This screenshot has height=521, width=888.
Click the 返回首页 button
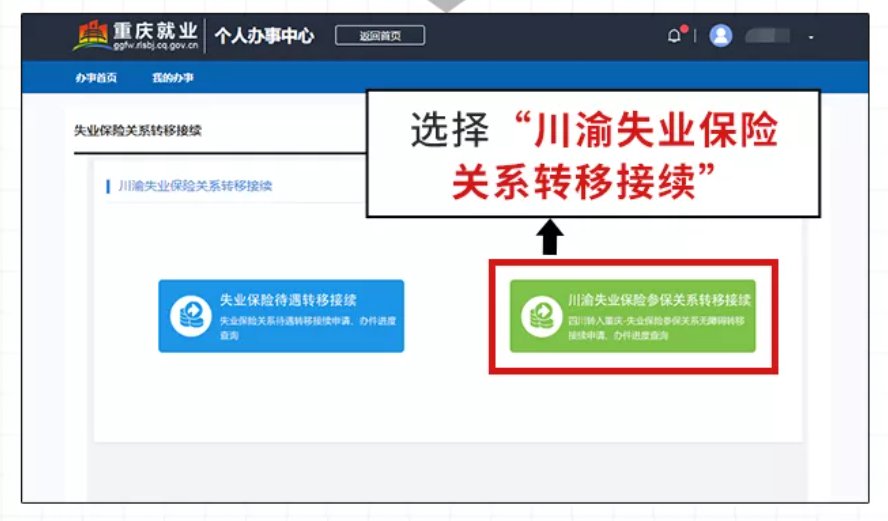click(x=380, y=36)
